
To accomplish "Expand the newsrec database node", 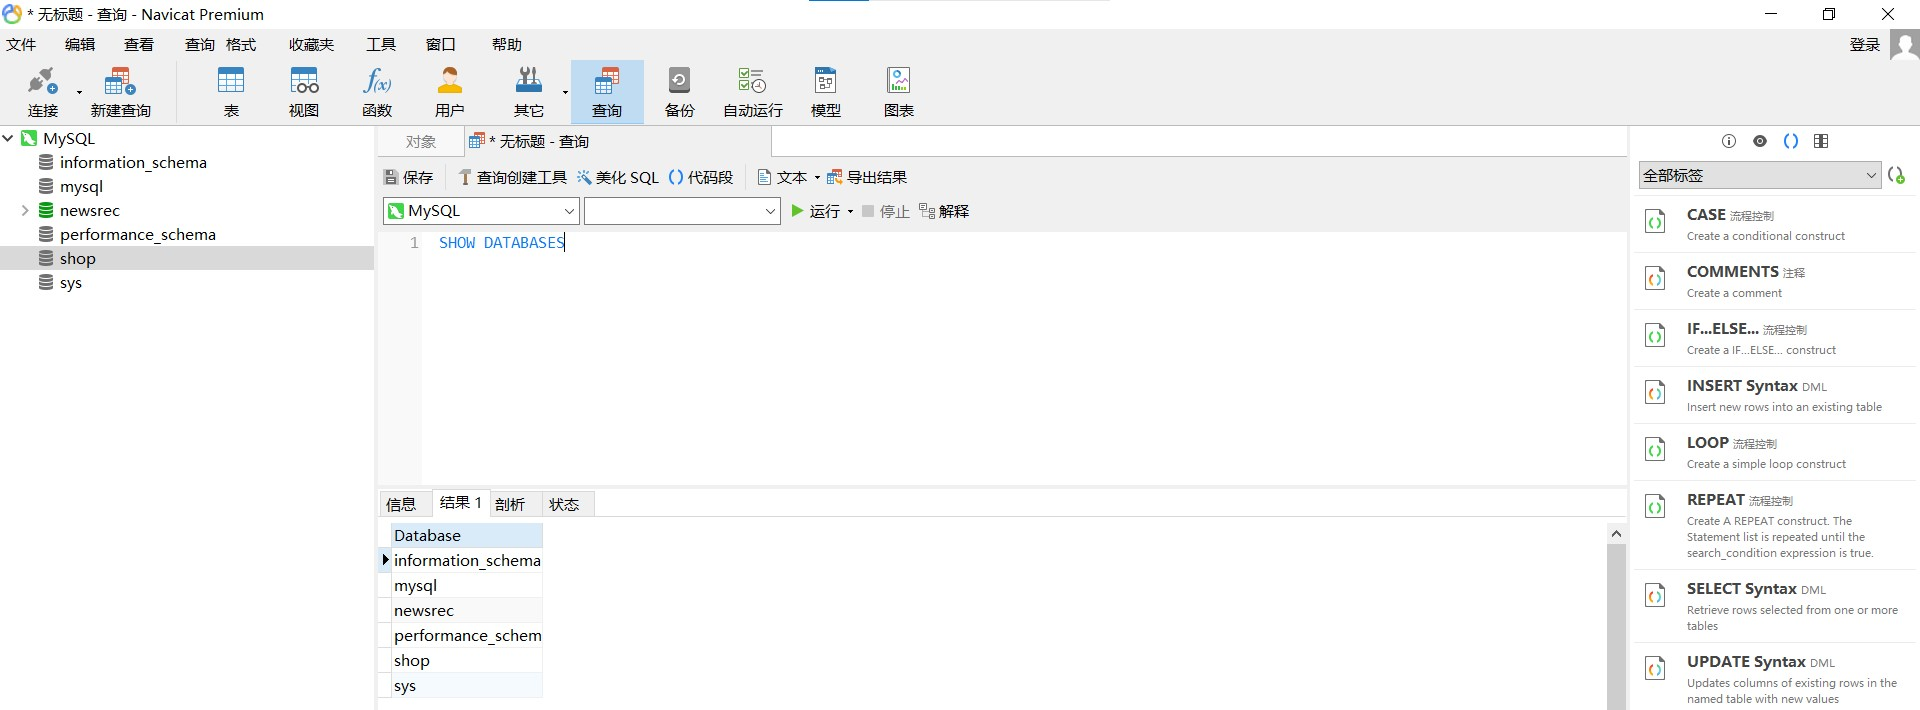I will pyautogui.click(x=25, y=210).
